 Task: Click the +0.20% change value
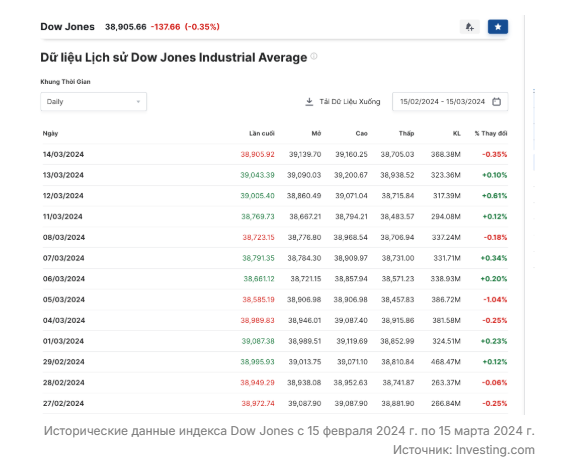click(494, 279)
